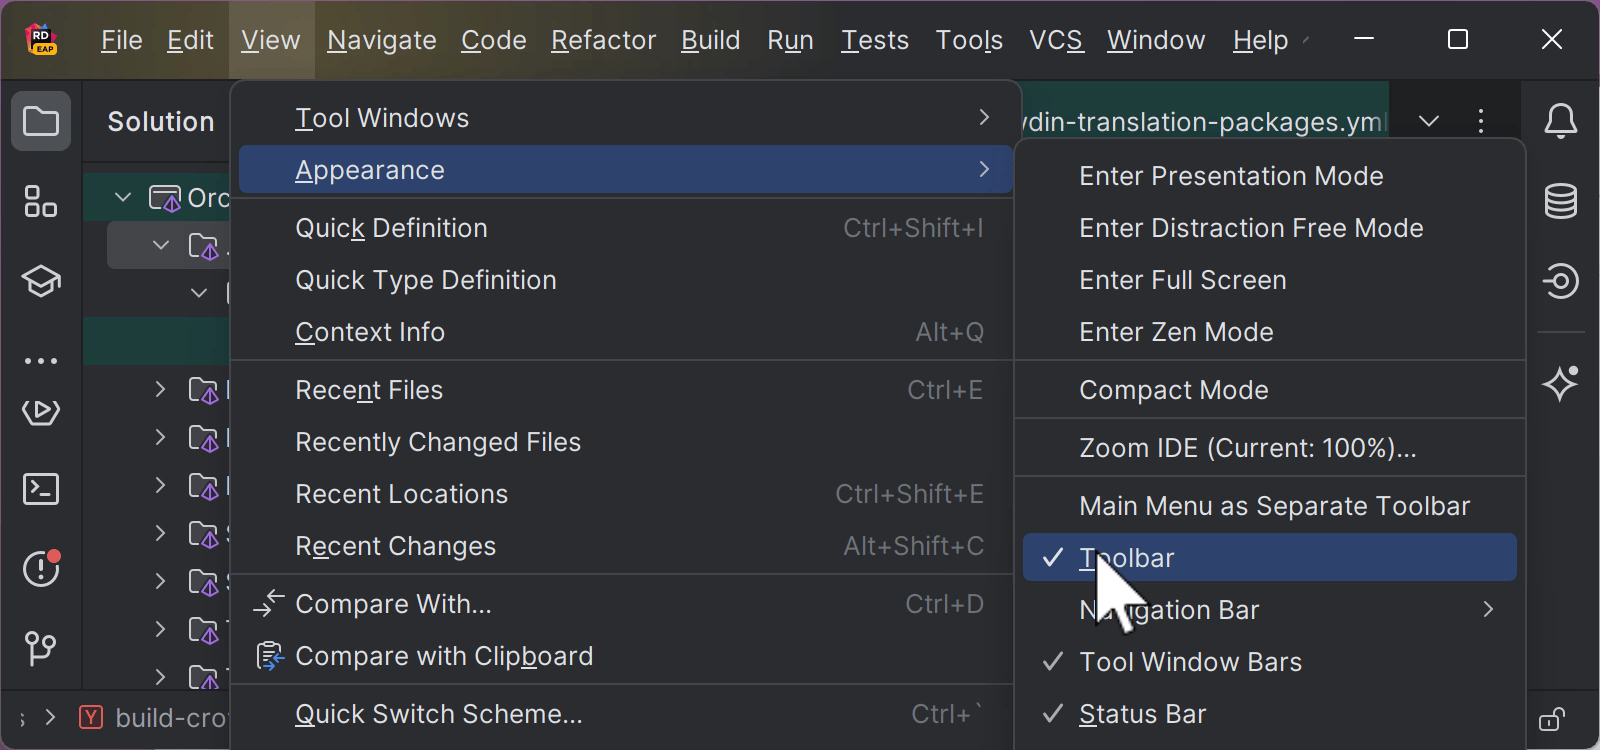Show the Notifications bell icon
Screen dimensions: 1600x750
1560,122
